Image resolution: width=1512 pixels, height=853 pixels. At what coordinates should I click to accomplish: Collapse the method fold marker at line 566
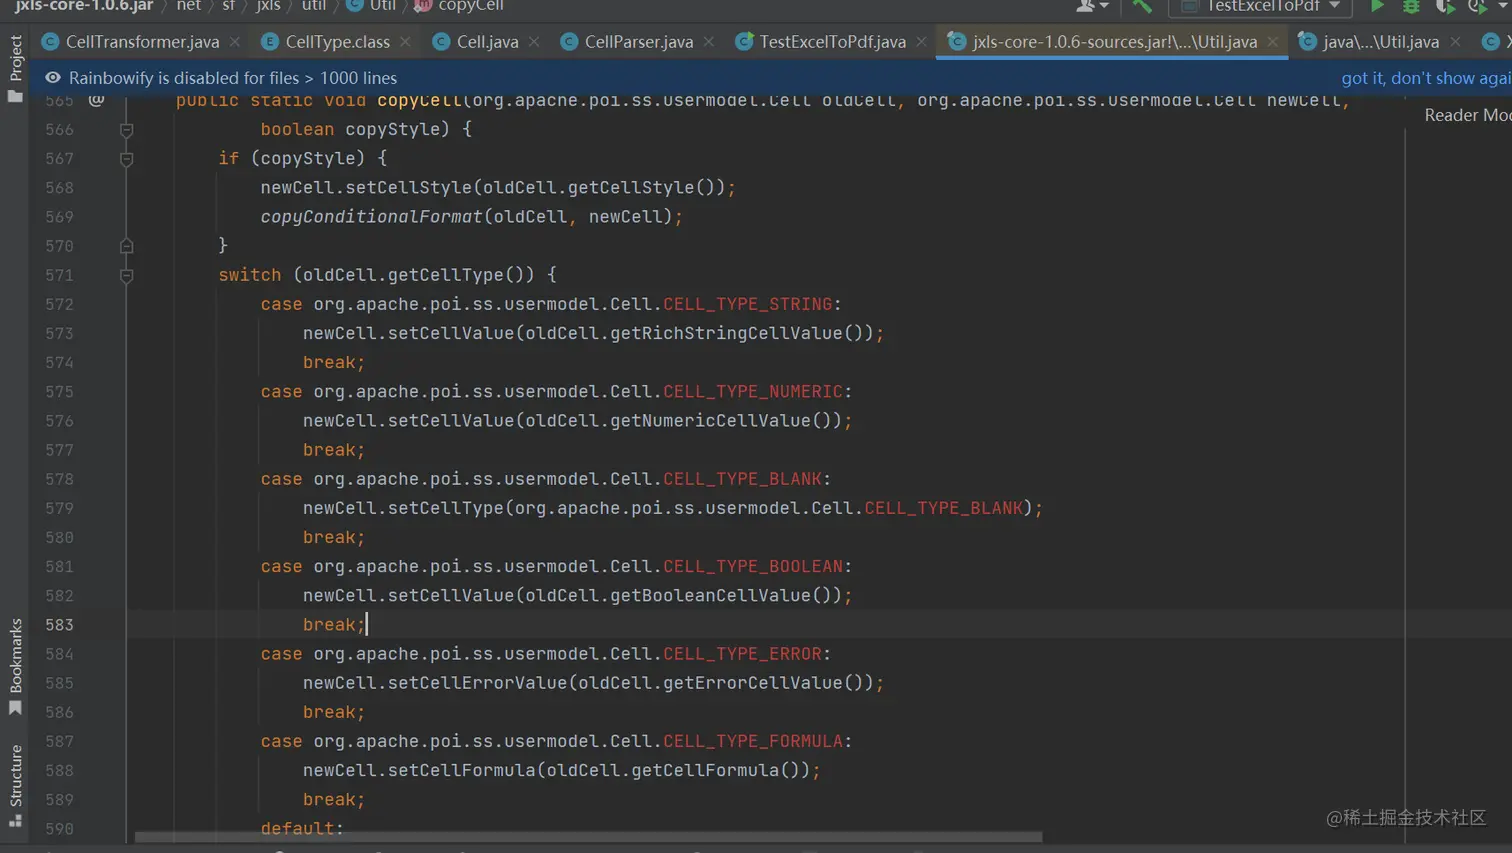(126, 130)
